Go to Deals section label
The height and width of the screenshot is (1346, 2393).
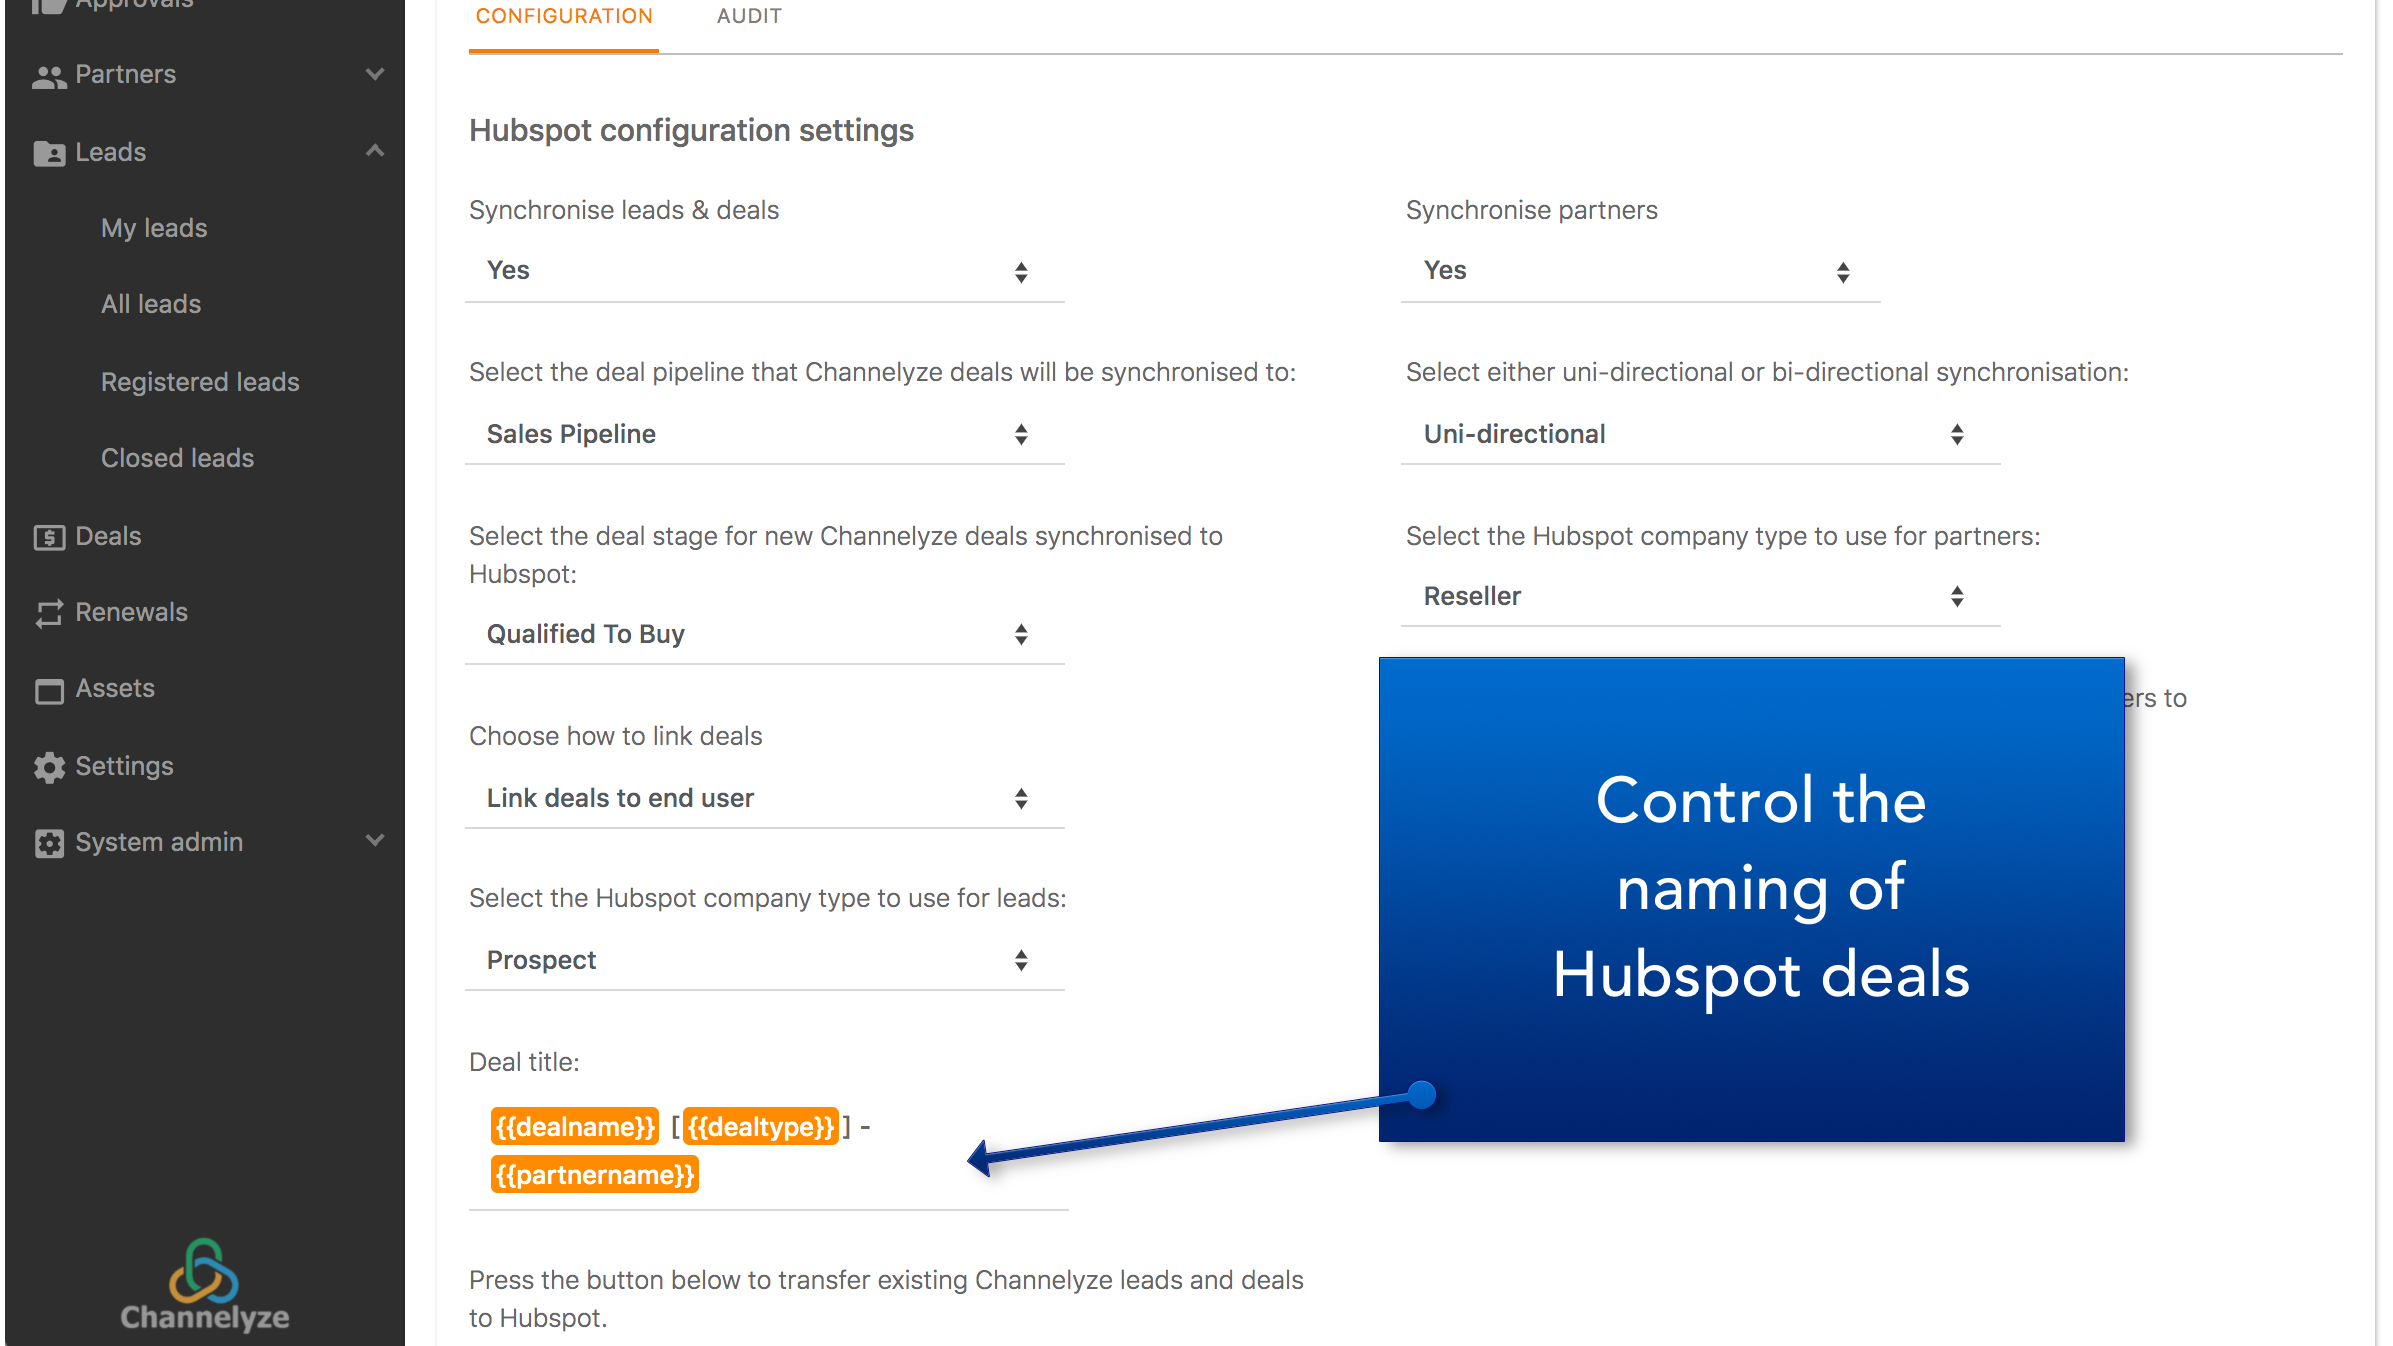click(x=108, y=536)
